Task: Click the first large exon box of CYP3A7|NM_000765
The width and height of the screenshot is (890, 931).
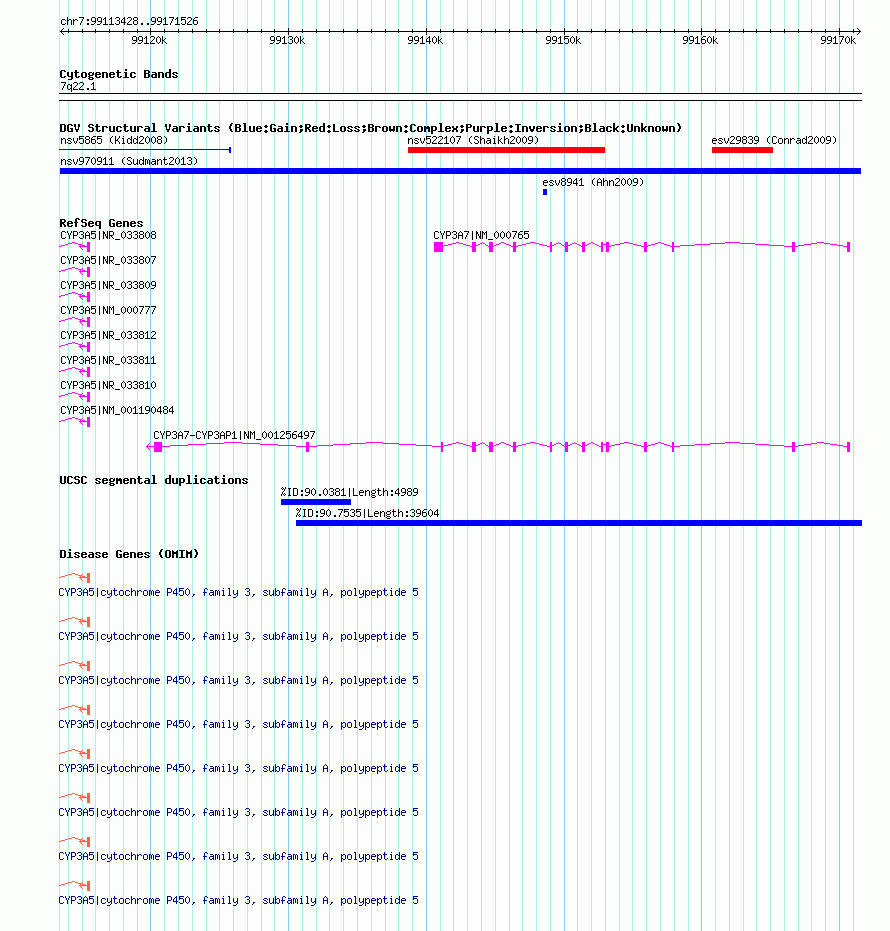Action: (x=439, y=247)
